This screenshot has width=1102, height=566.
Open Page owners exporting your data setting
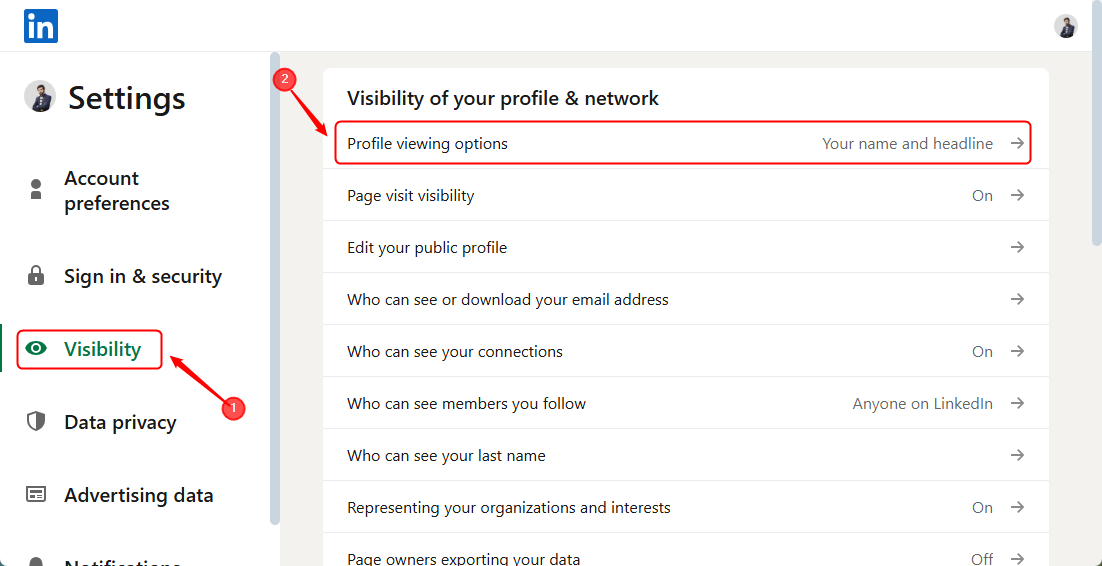tap(686, 554)
